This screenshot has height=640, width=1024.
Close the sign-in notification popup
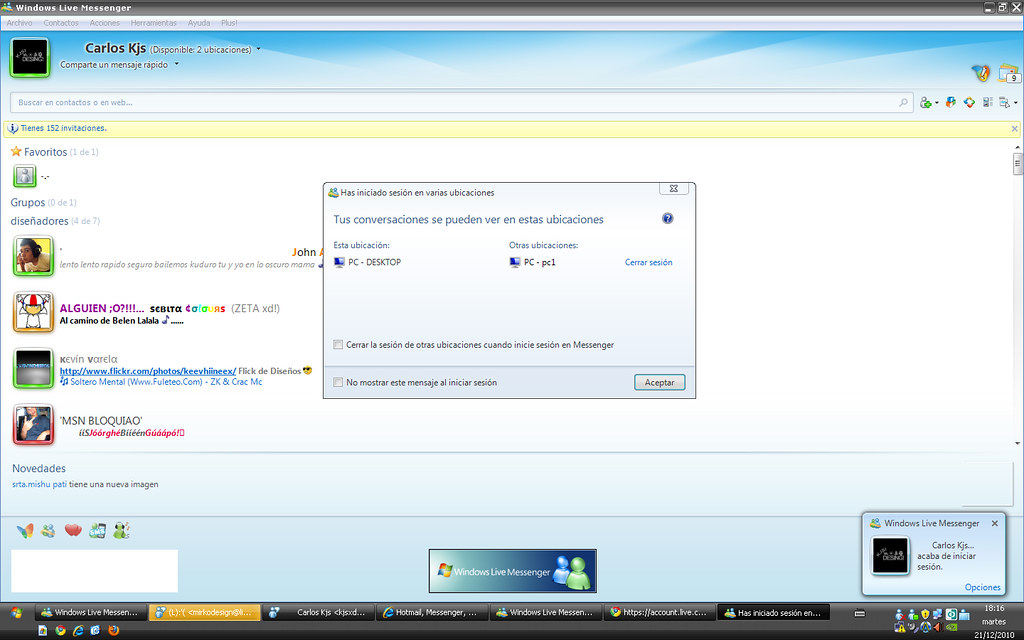pos(995,523)
